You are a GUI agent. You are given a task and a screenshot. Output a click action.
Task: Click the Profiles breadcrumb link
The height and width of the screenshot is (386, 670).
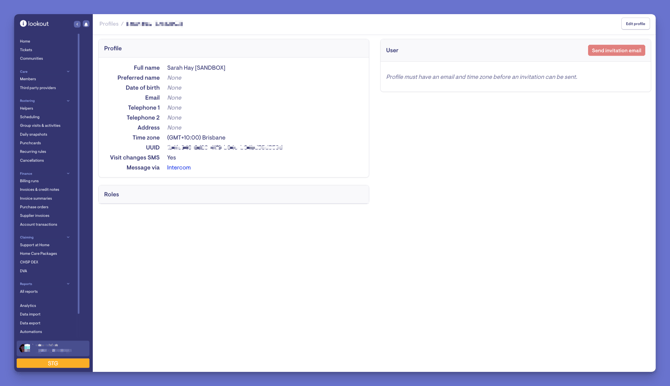109,24
